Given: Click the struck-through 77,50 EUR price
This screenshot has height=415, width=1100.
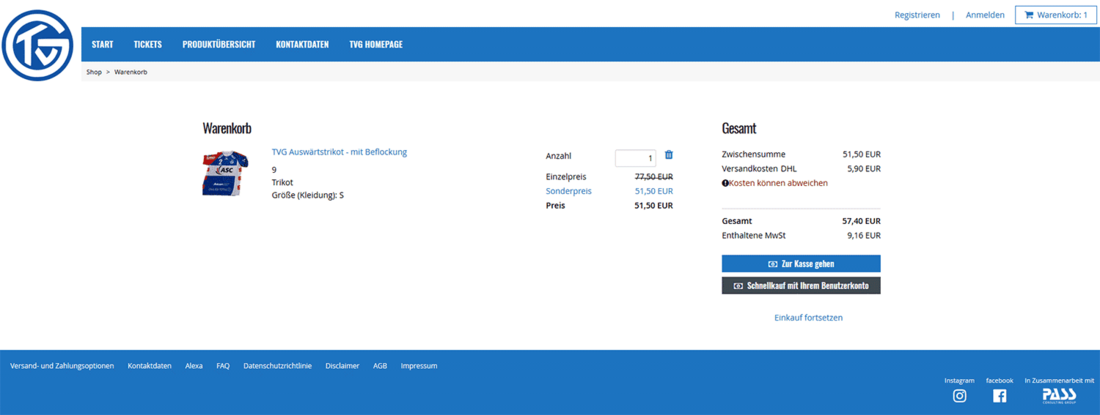Looking at the screenshot, I should click(654, 177).
